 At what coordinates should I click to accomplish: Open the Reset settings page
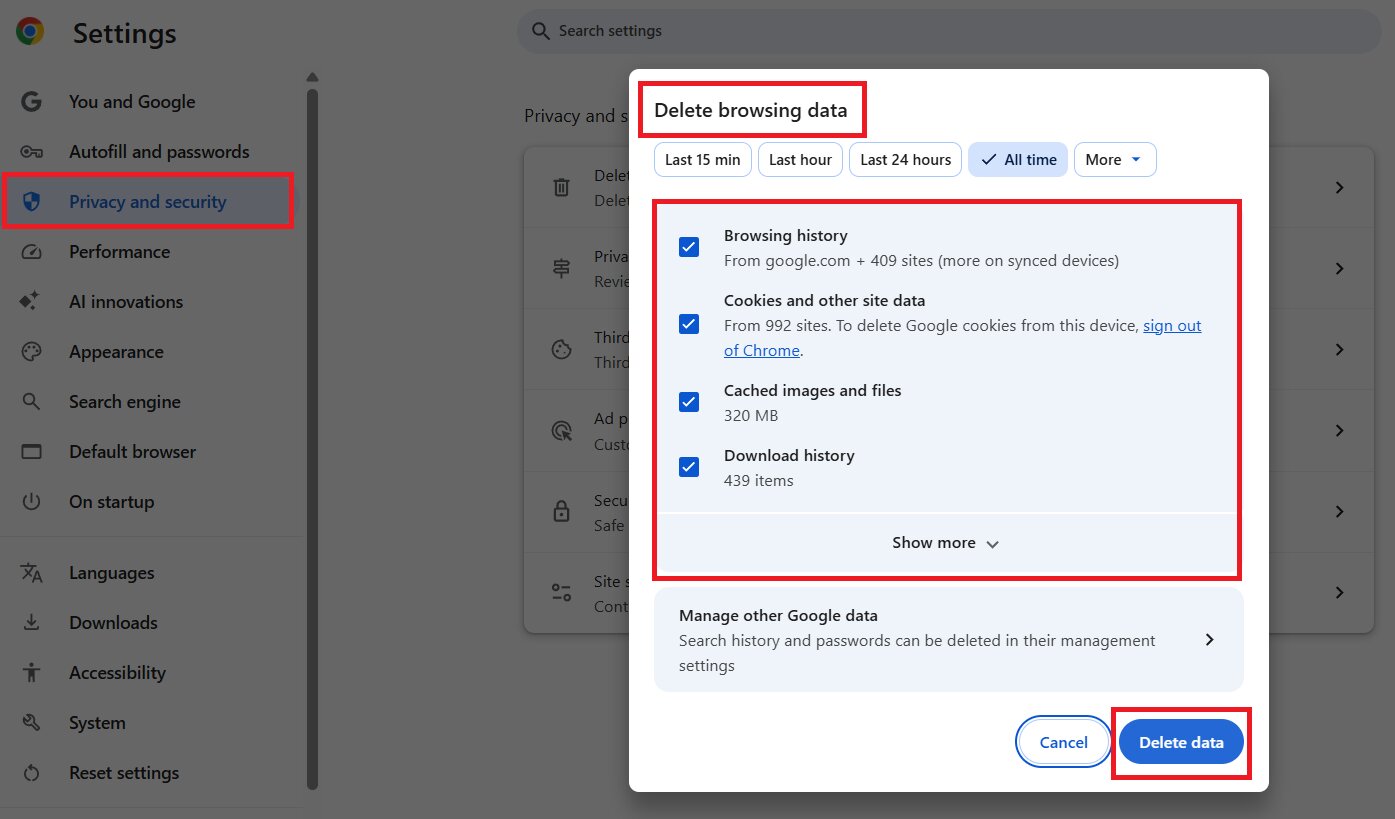click(x=124, y=773)
